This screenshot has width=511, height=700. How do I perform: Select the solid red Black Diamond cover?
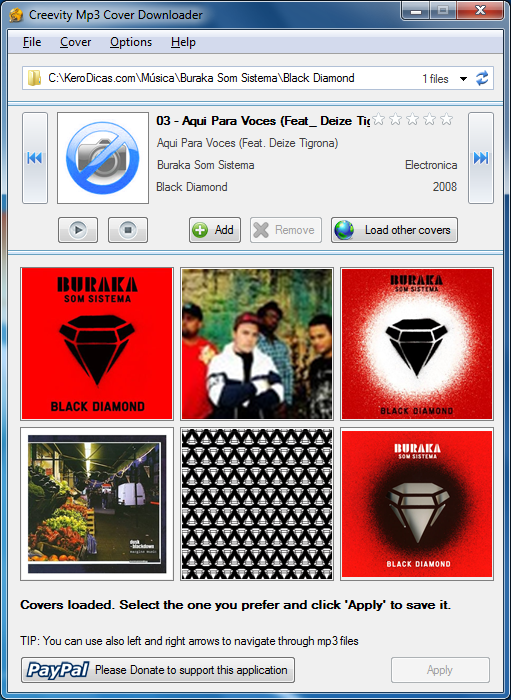click(x=97, y=344)
